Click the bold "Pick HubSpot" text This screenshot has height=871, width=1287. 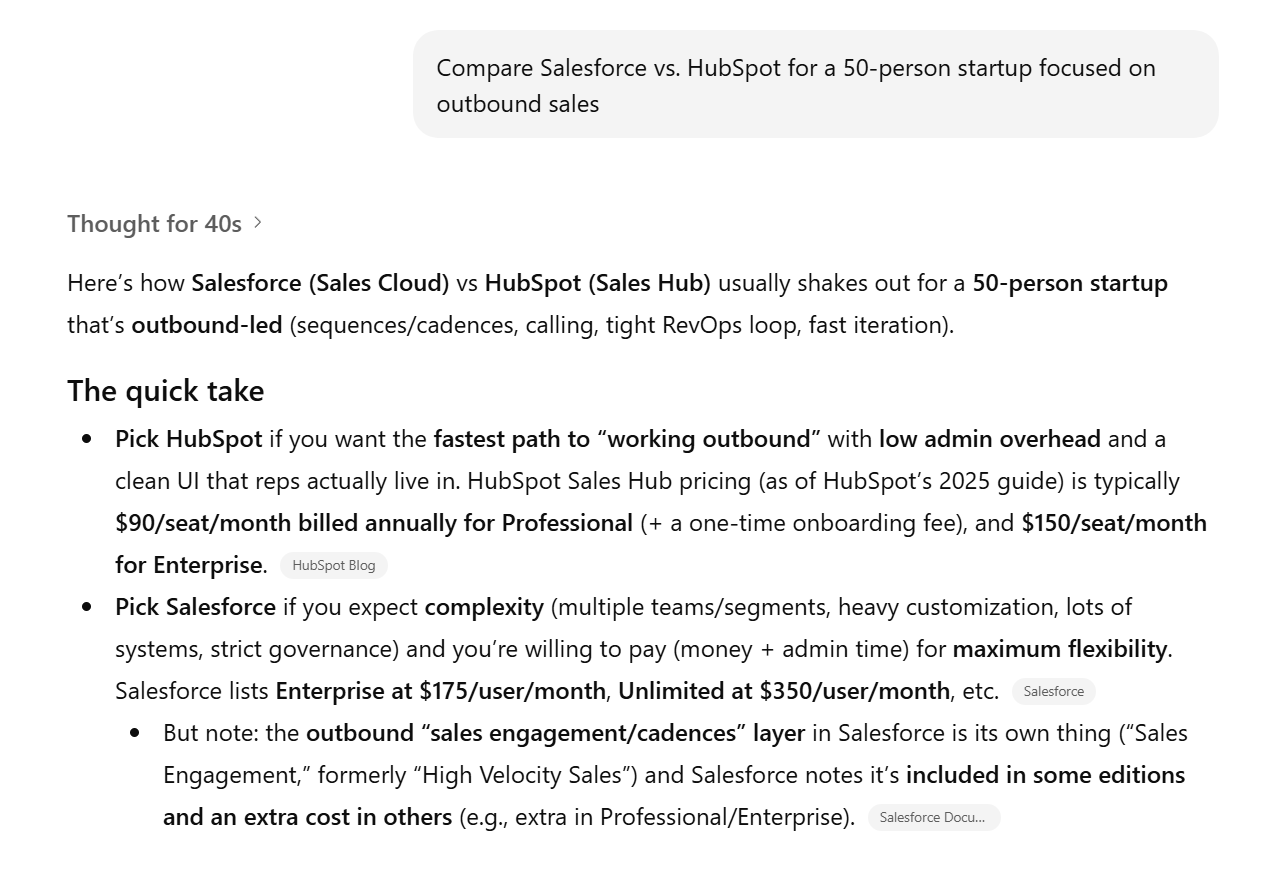188,439
